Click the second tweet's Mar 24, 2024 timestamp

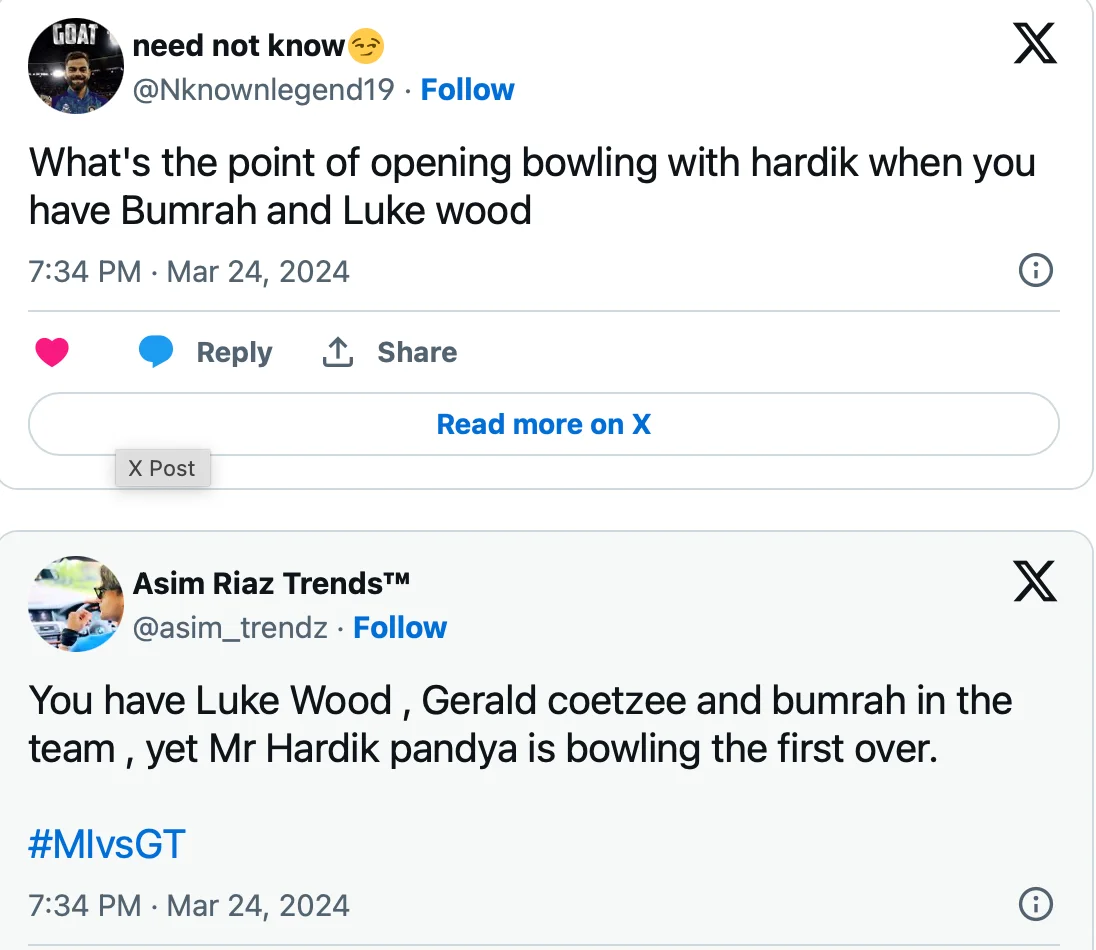(258, 906)
